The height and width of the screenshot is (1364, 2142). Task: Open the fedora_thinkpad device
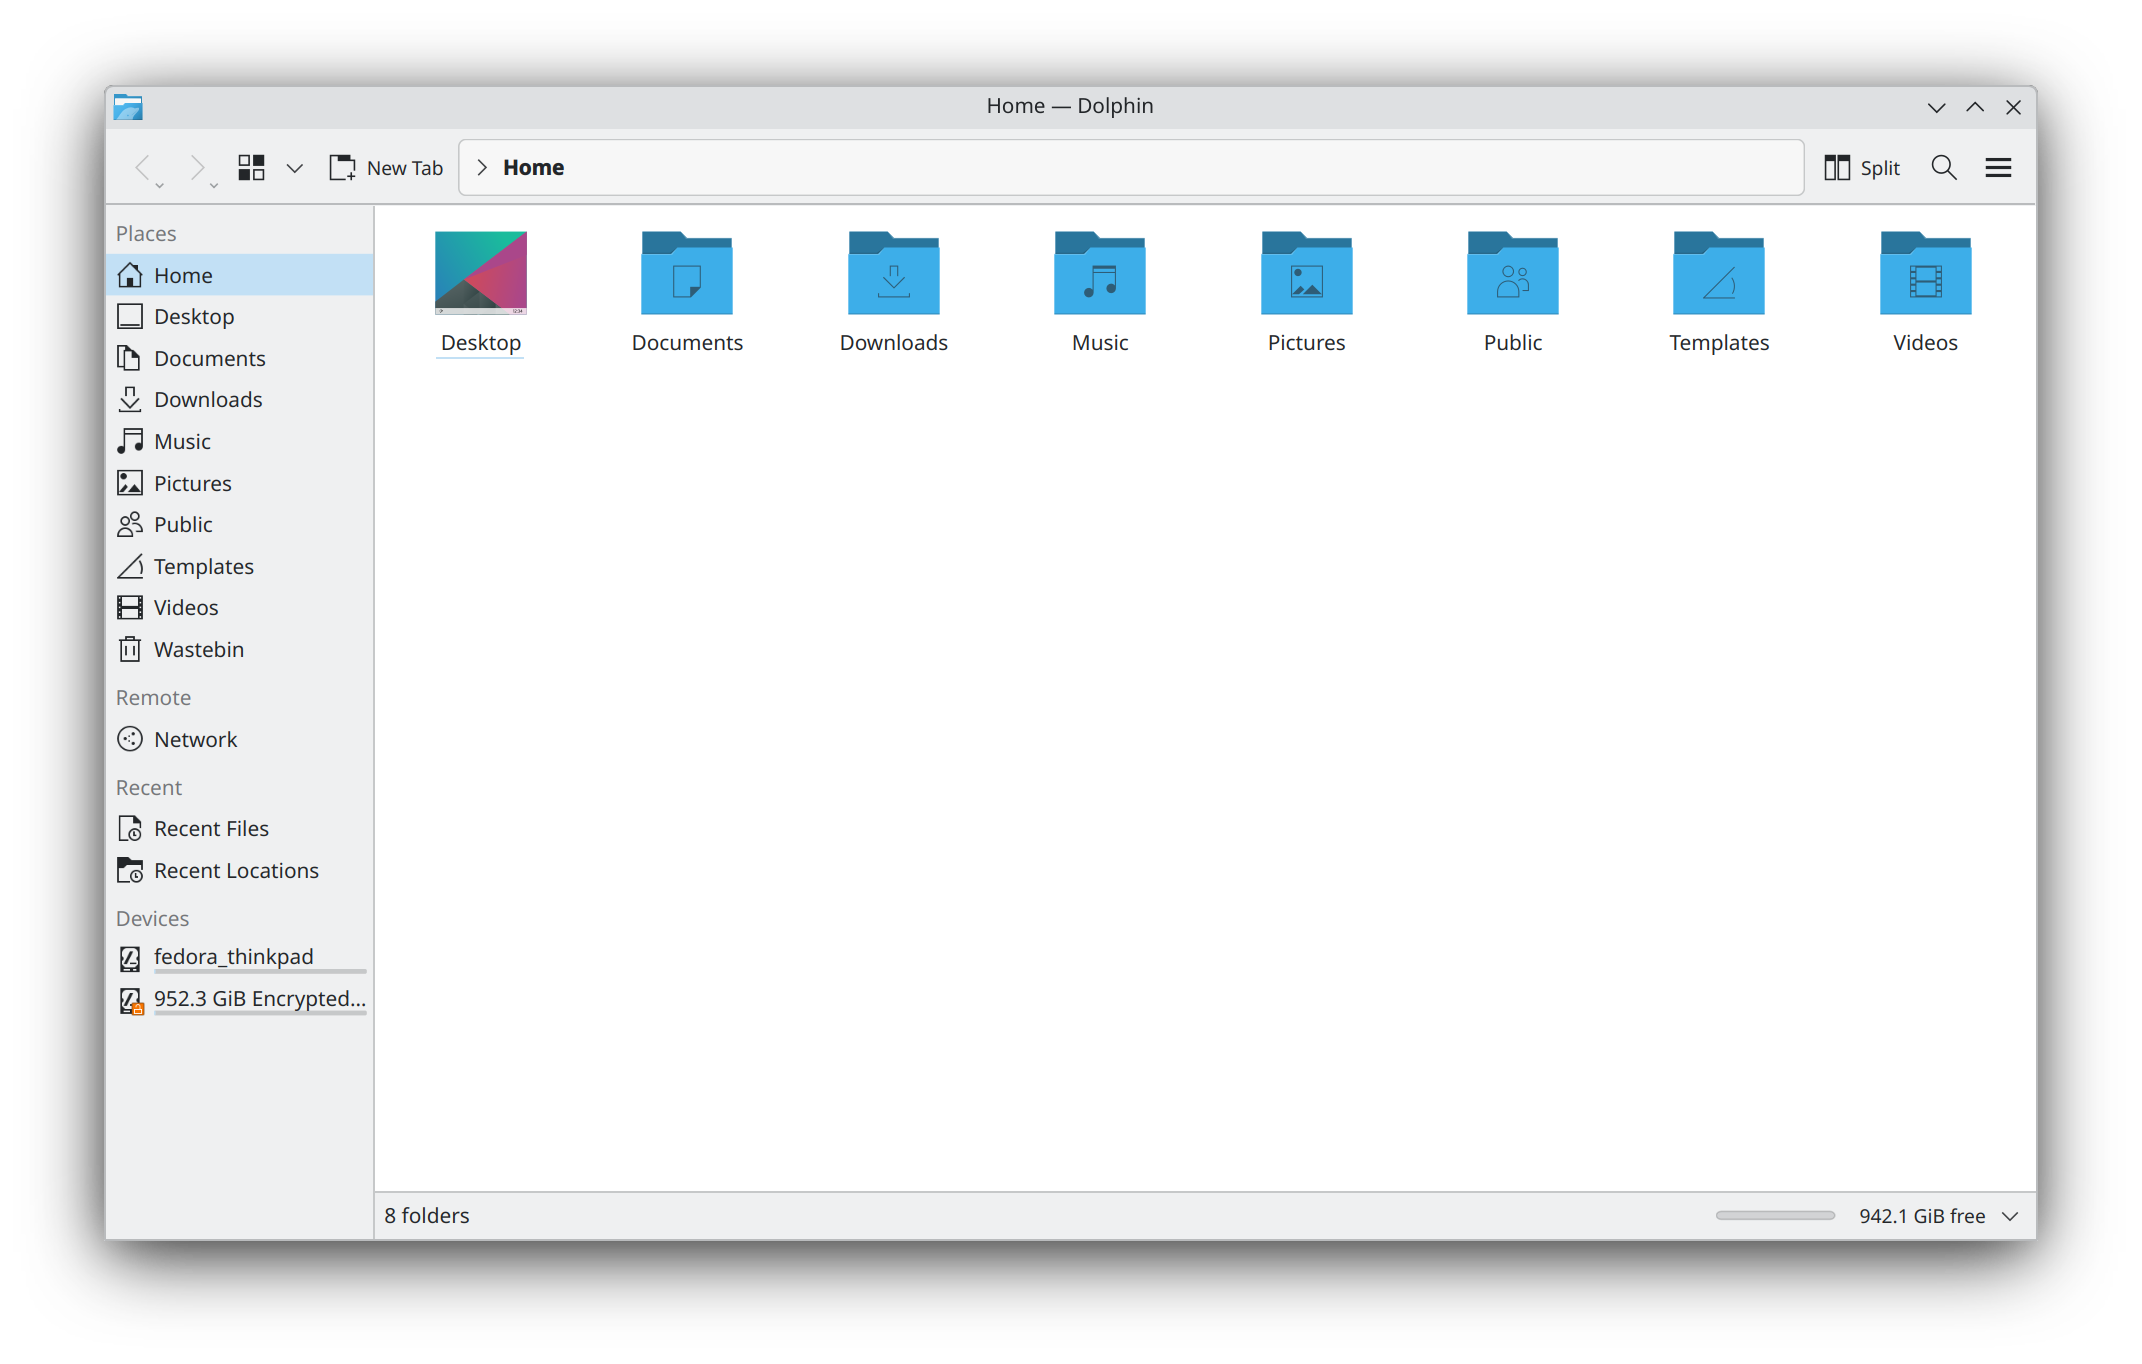[x=233, y=956]
